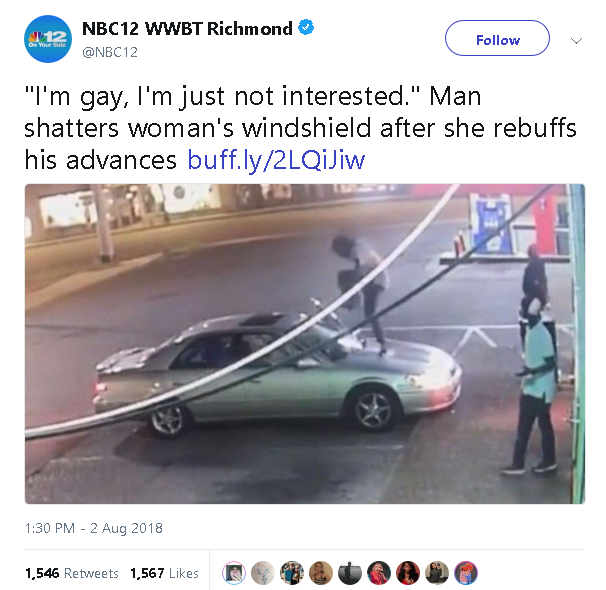The width and height of the screenshot is (606, 590).
Task: Follow the NBC12 WWBT Richmond account
Action: [x=497, y=38]
